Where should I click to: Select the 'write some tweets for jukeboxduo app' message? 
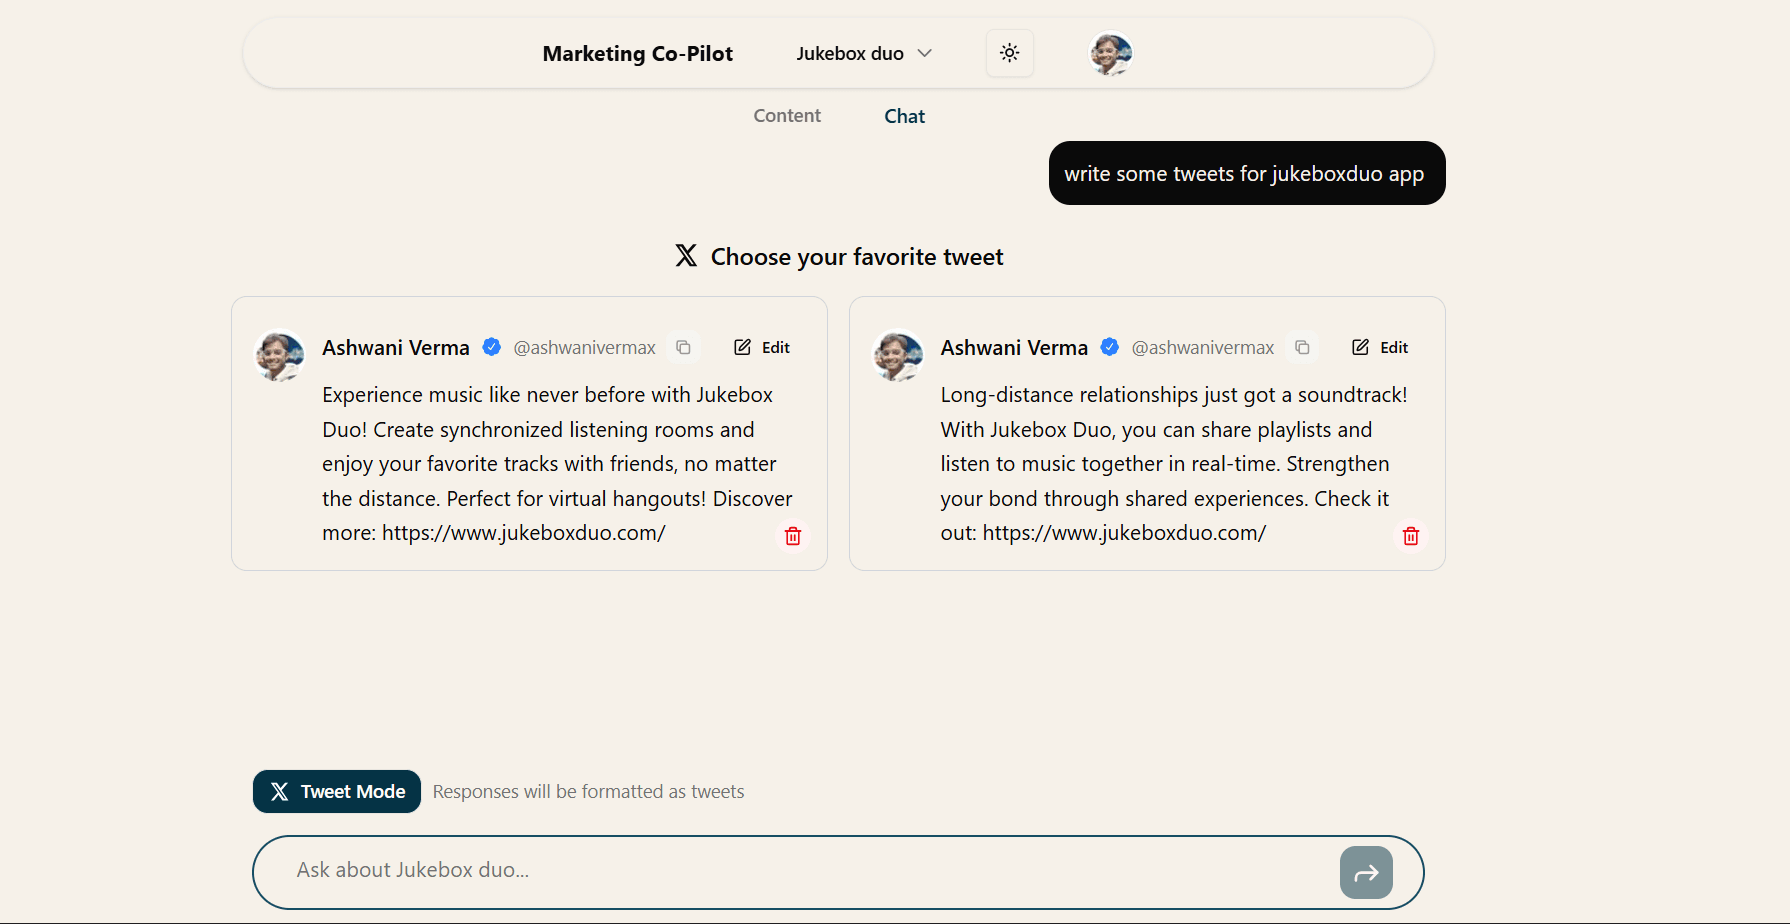point(1247,173)
